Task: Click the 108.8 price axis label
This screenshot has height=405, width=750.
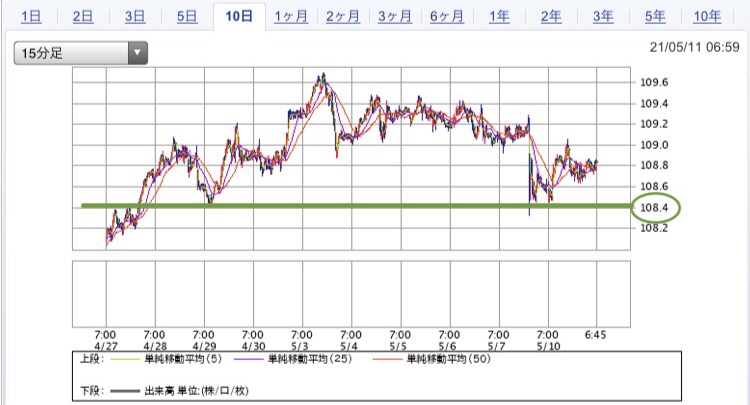Action: [x=654, y=165]
